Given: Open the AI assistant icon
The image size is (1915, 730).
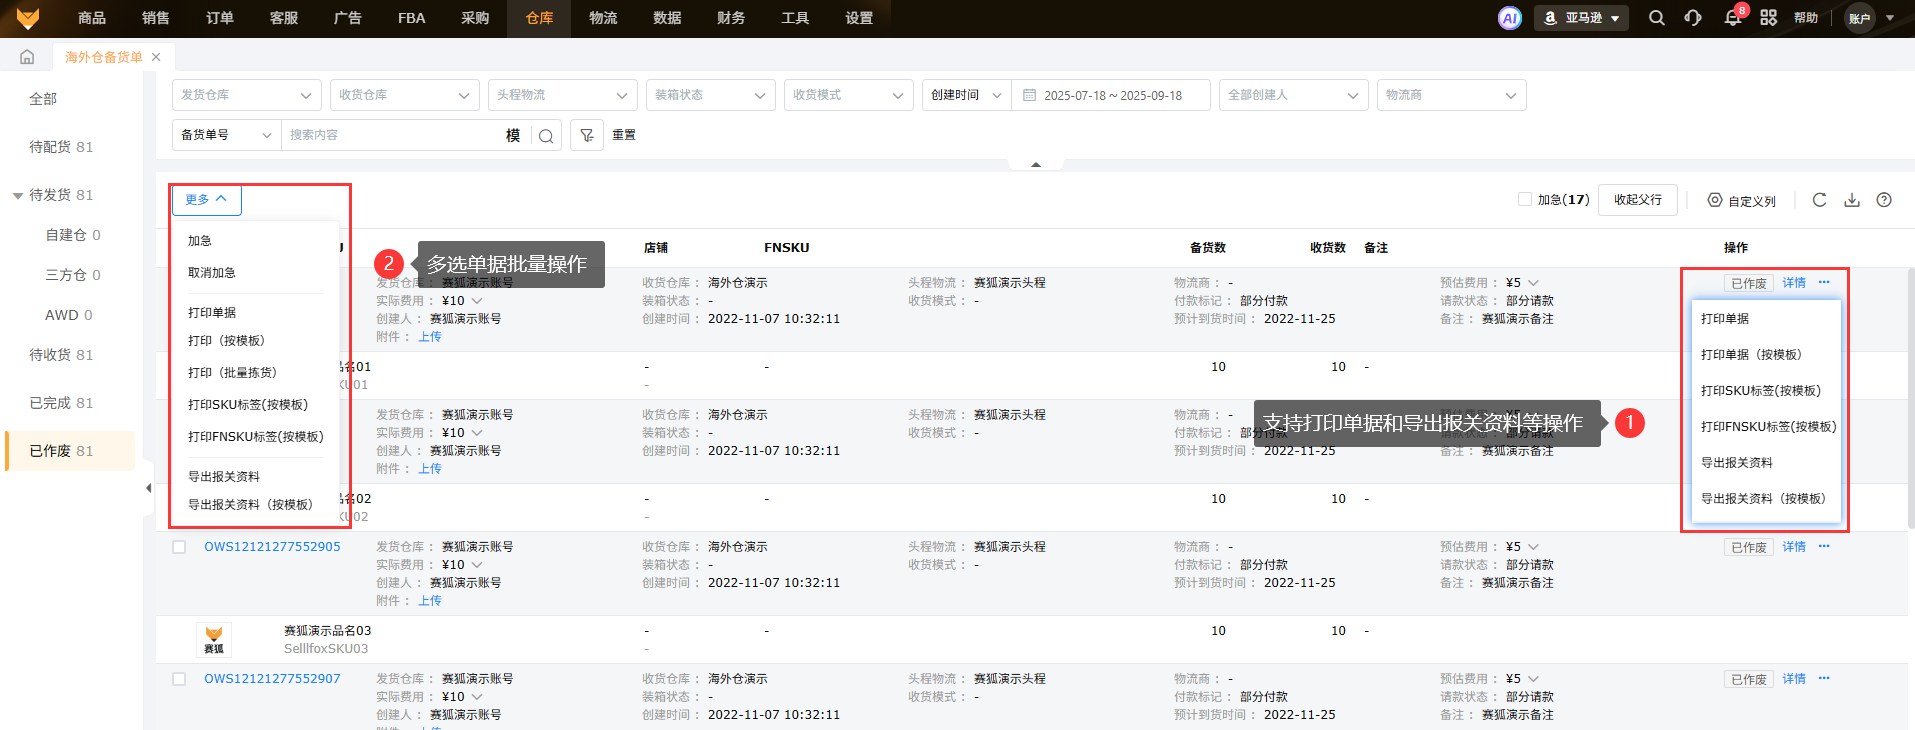Looking at the screenshot, I should [1509, 18].
